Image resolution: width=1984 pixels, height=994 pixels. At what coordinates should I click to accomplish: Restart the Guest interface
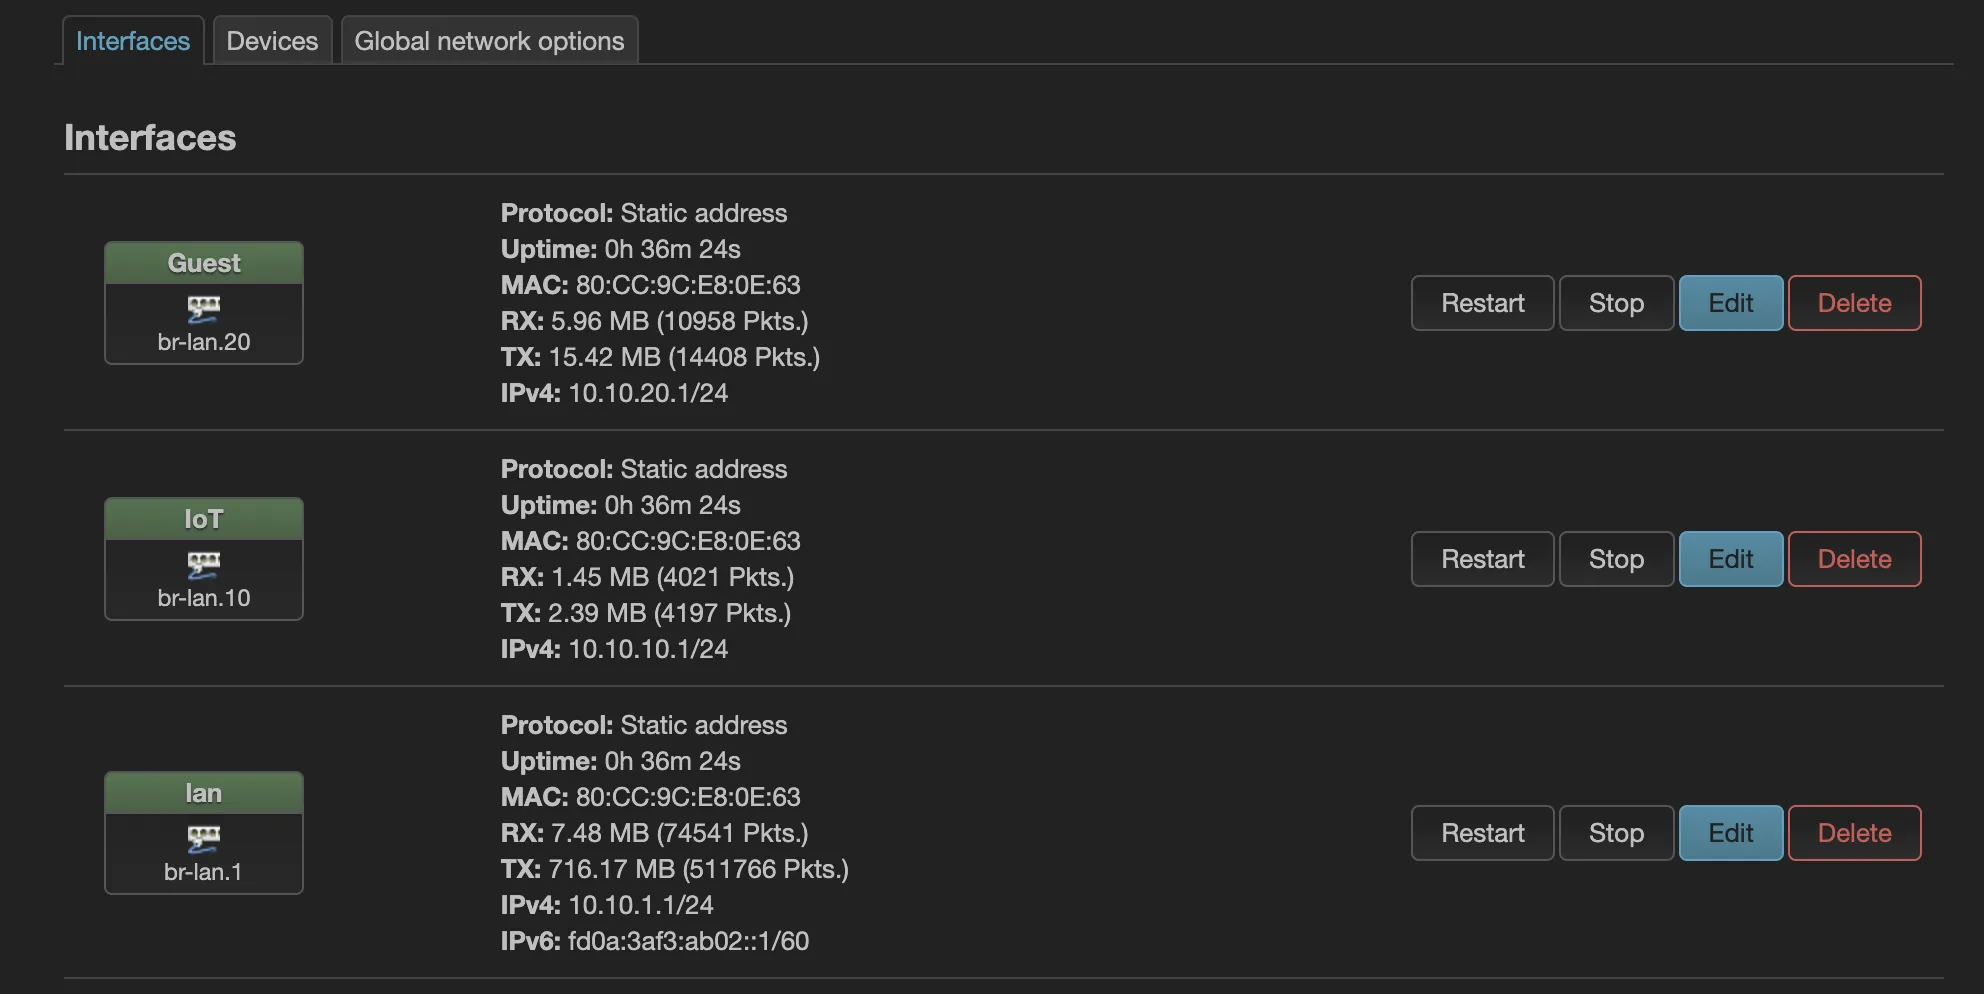[1482, 303]
